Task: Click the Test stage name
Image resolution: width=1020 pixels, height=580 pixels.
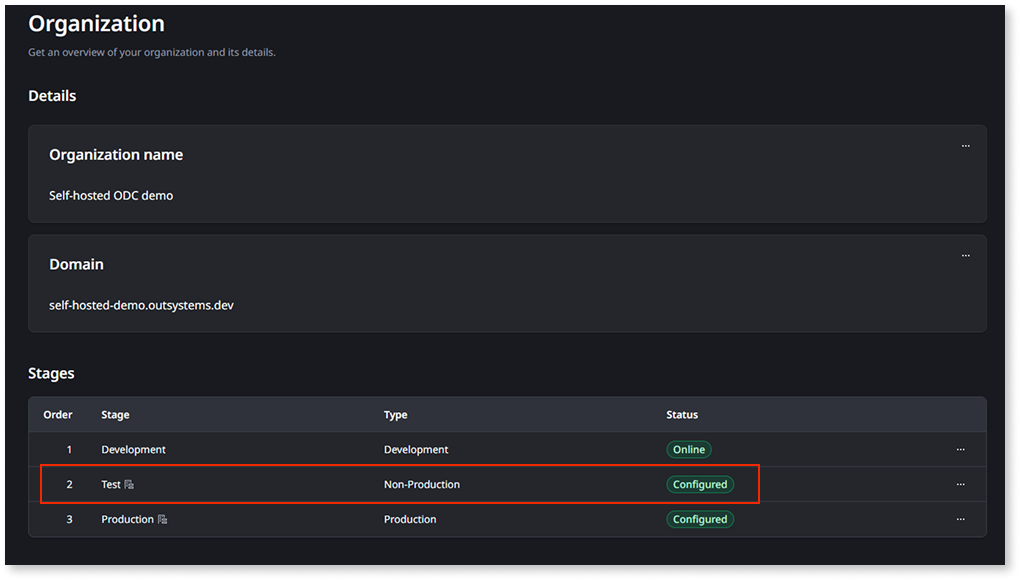Action: click(x=111, y=484)
